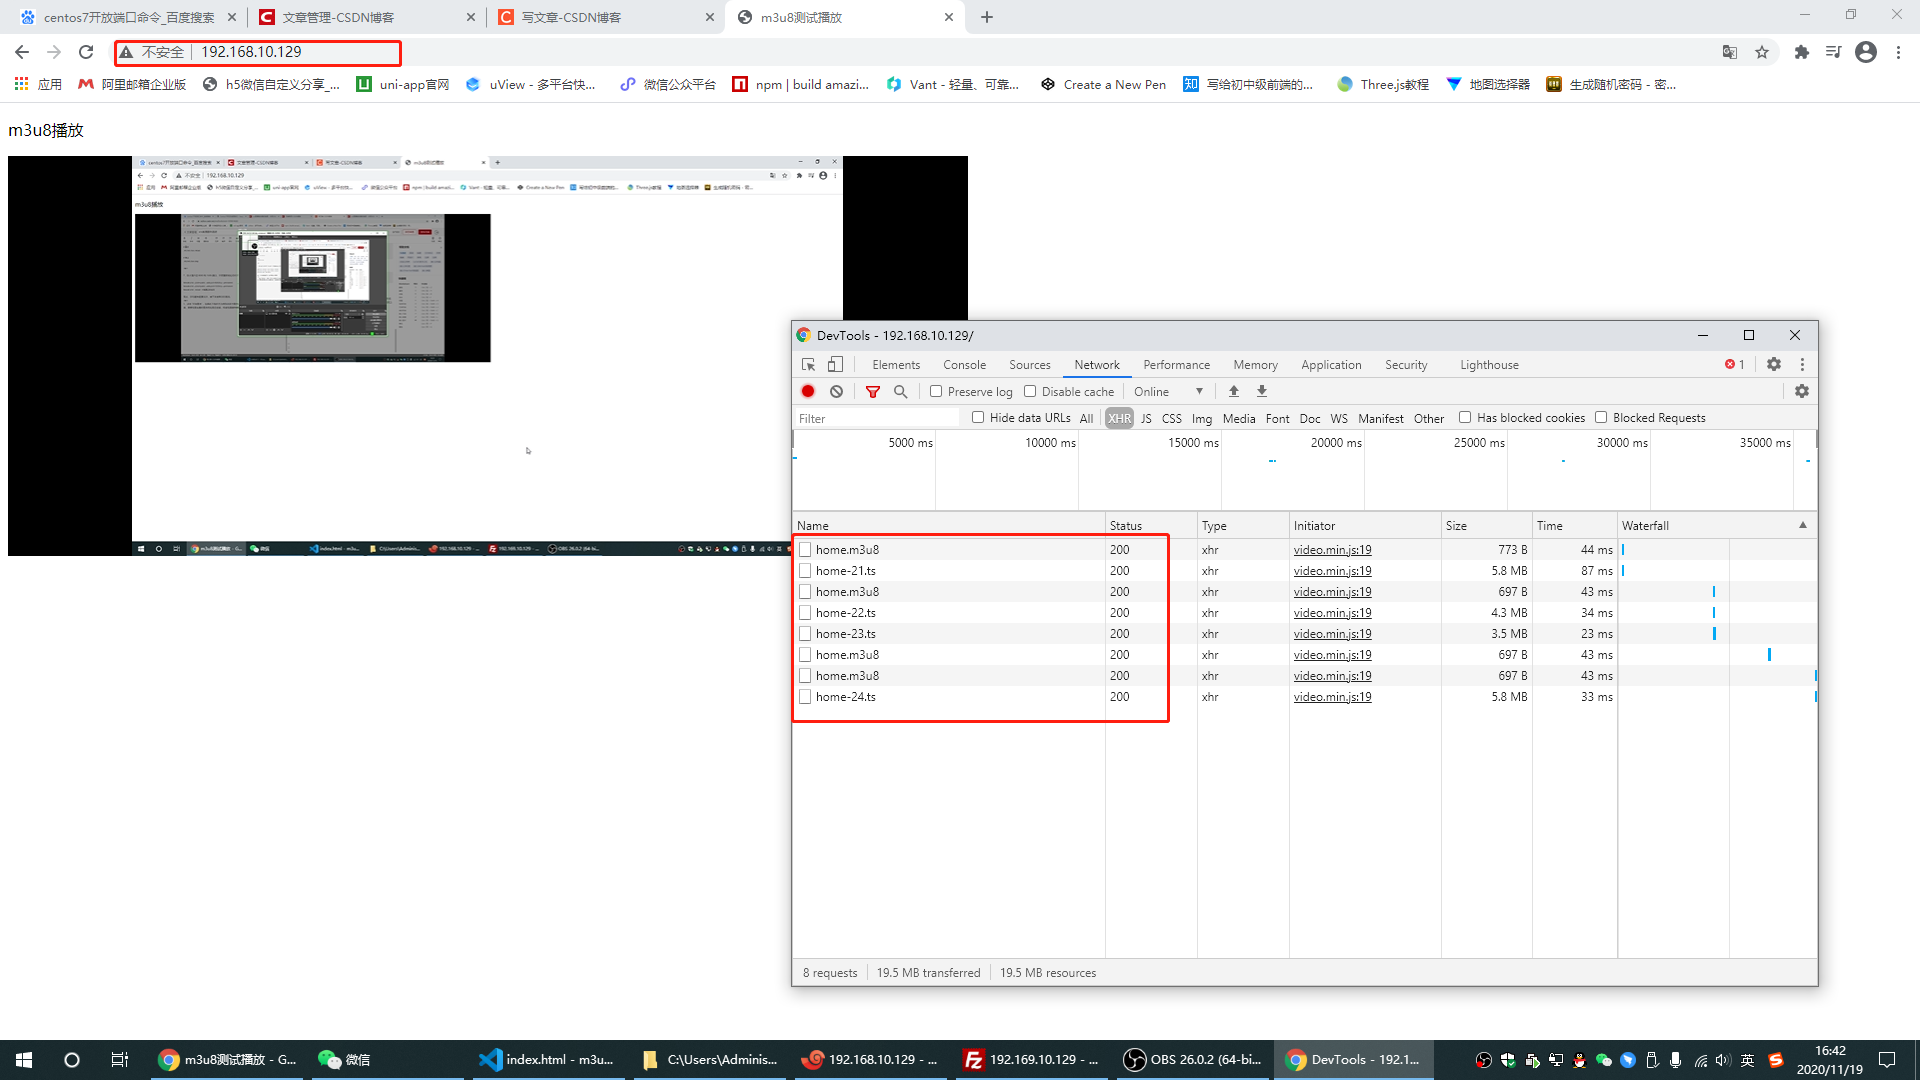Open network settings gear icon
Screen dimensions: 1920x1080
tap(1802, 391)
